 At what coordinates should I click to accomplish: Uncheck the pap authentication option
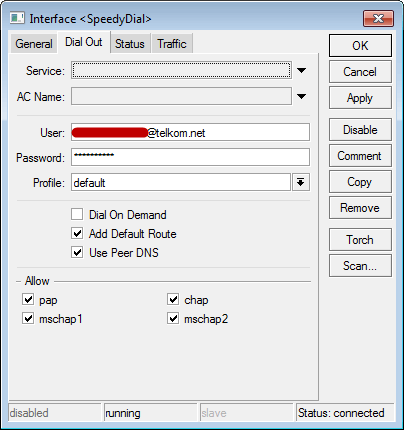coord(28,299)
